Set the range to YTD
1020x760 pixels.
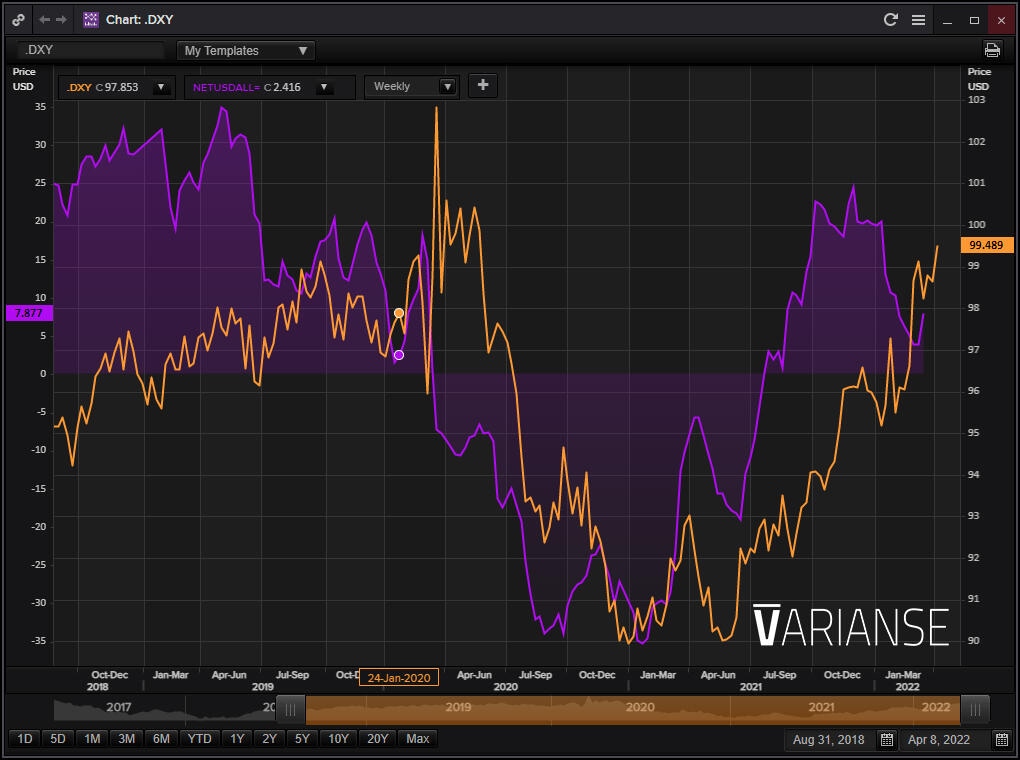tap(199, 739)
